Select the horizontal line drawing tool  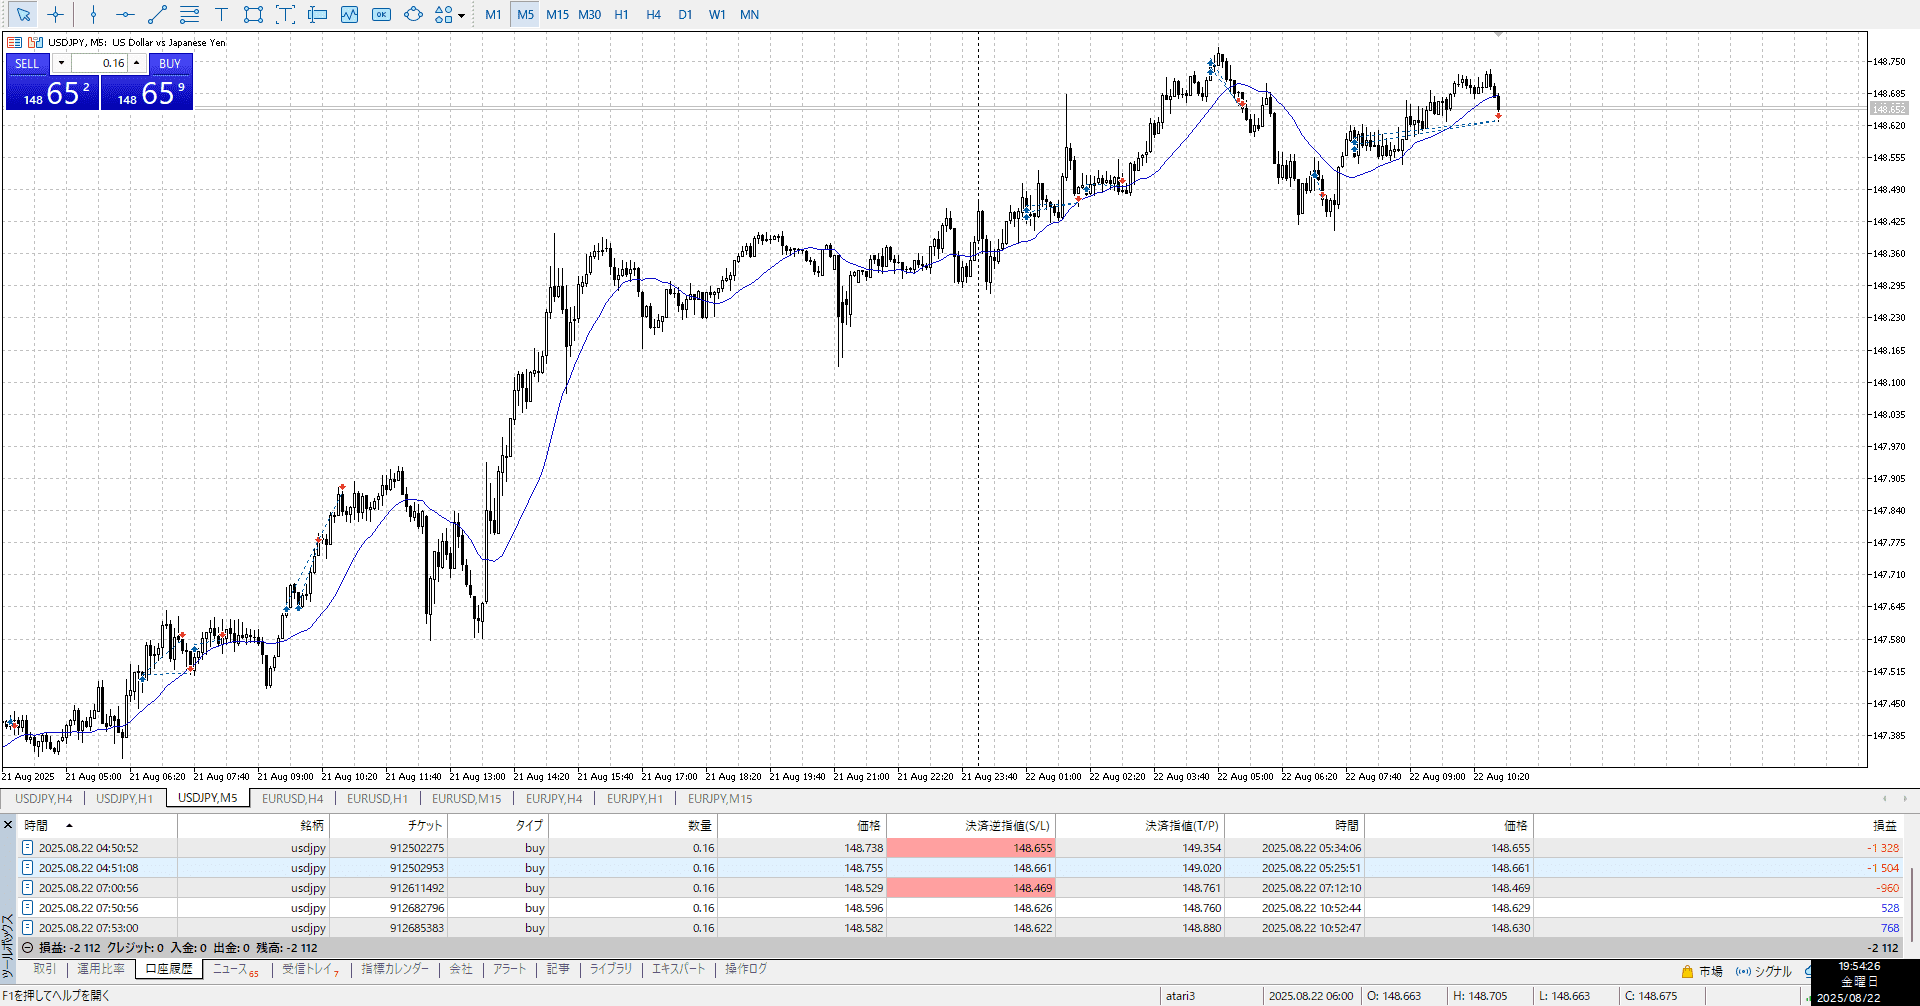tap(125, 15)
